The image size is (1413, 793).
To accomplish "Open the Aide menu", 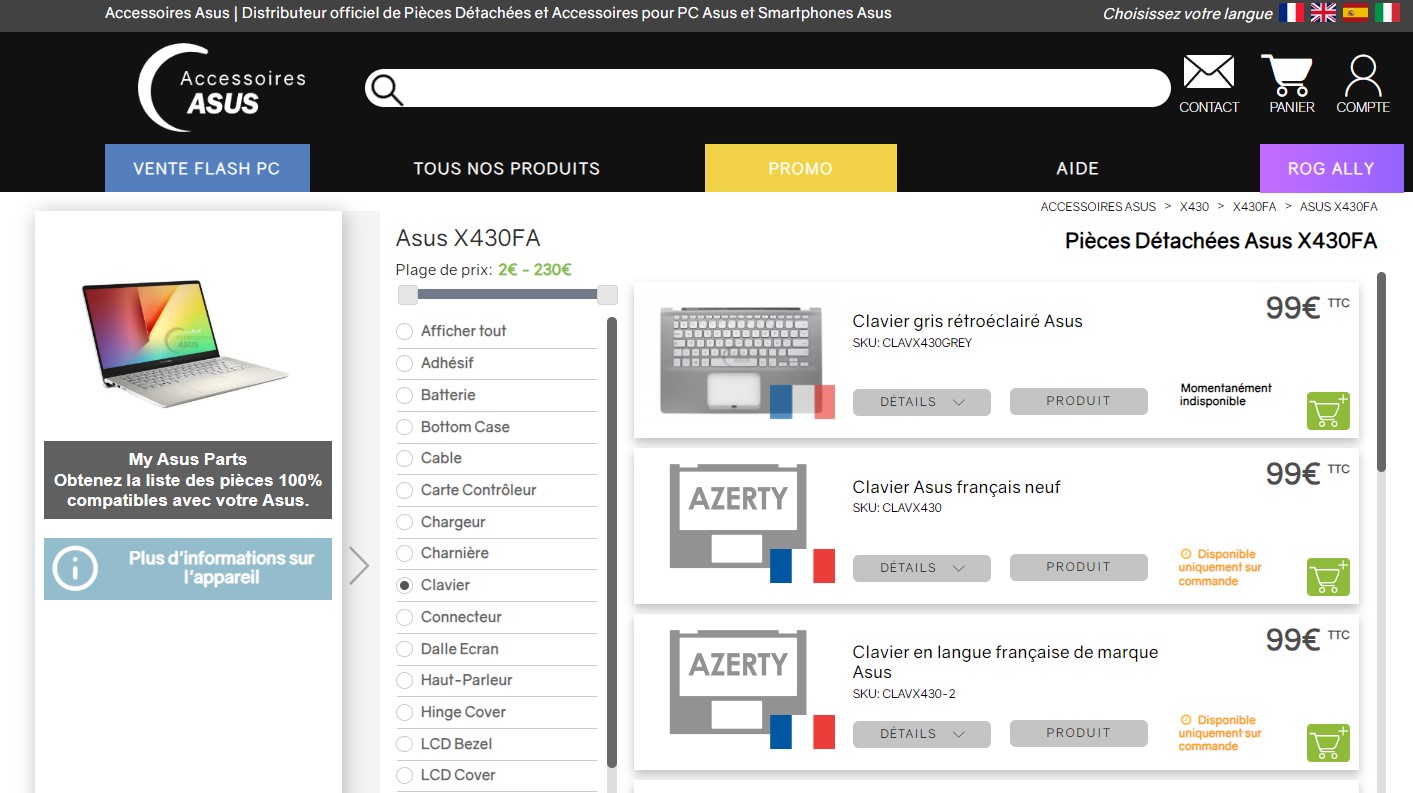I will pyautogui.click(x=1077, y=168).
